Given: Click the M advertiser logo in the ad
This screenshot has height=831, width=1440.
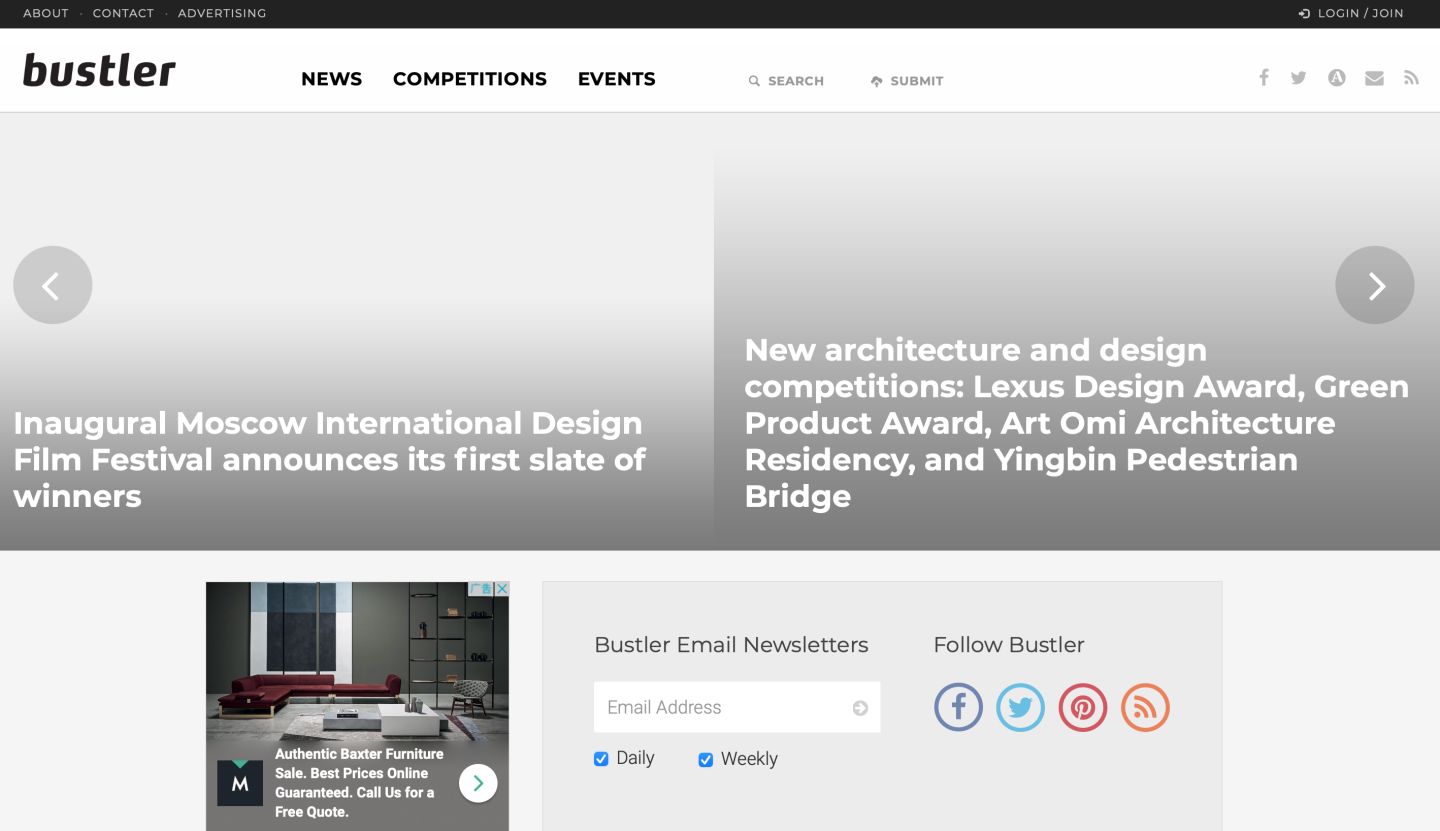Looking at the screenshot, I should click(240, 783).
